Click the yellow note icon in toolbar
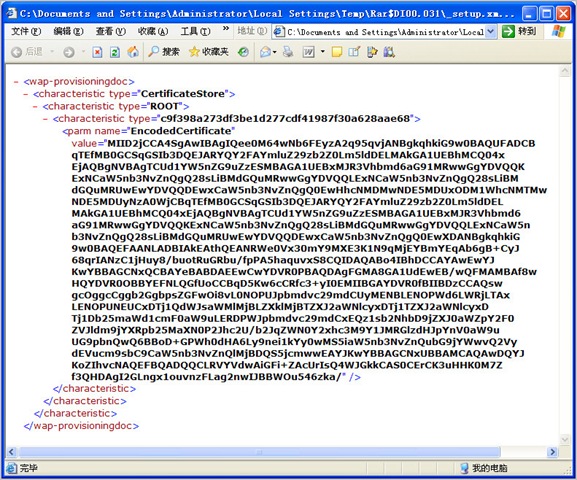Screen dimensions: 577x480 click(336, 52)
